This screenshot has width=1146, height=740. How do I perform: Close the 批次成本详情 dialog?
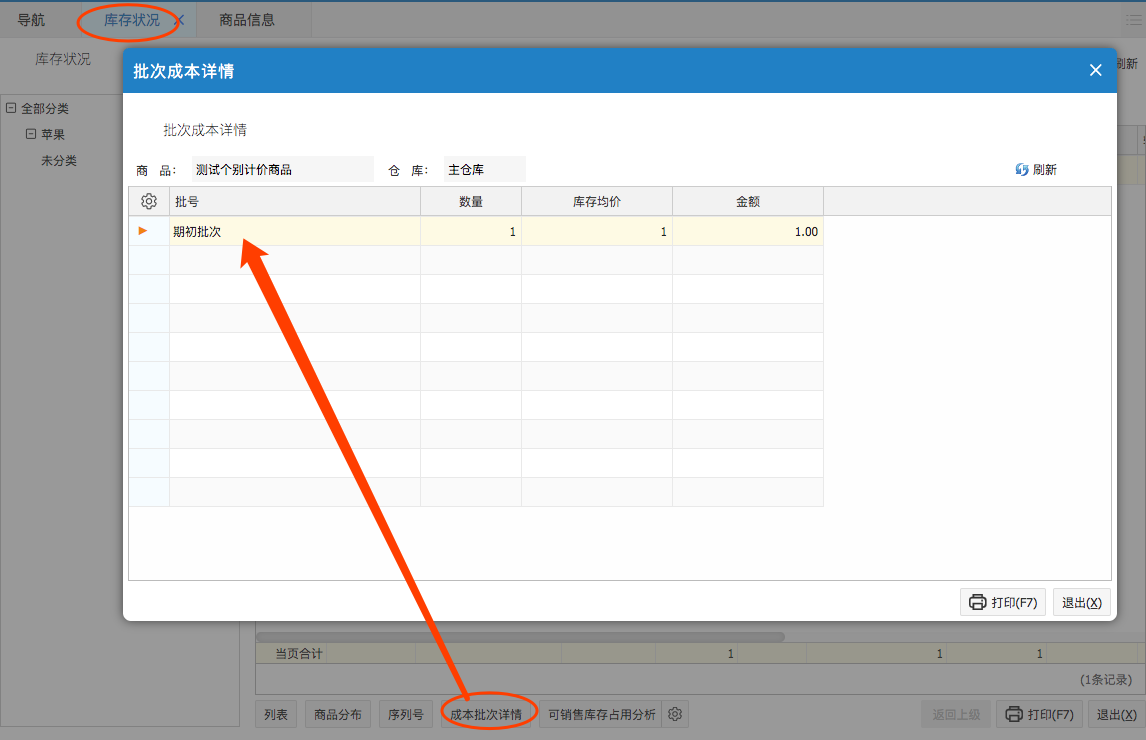click(1095, 70)
